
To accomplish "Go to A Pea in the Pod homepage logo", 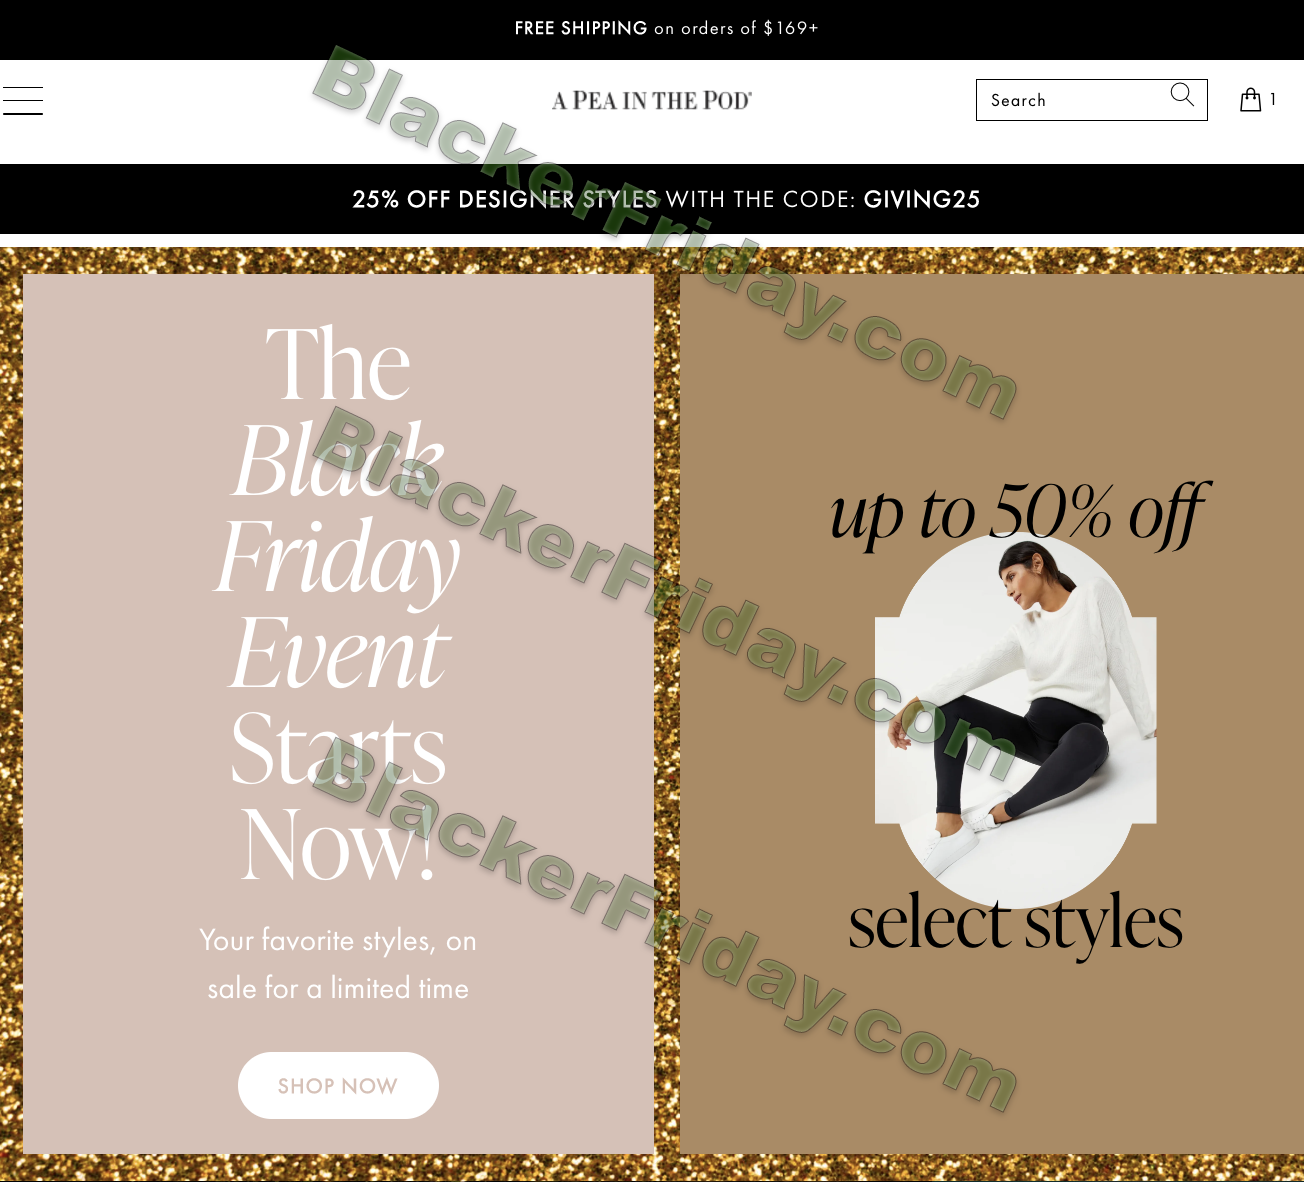I will click(652, 100).
